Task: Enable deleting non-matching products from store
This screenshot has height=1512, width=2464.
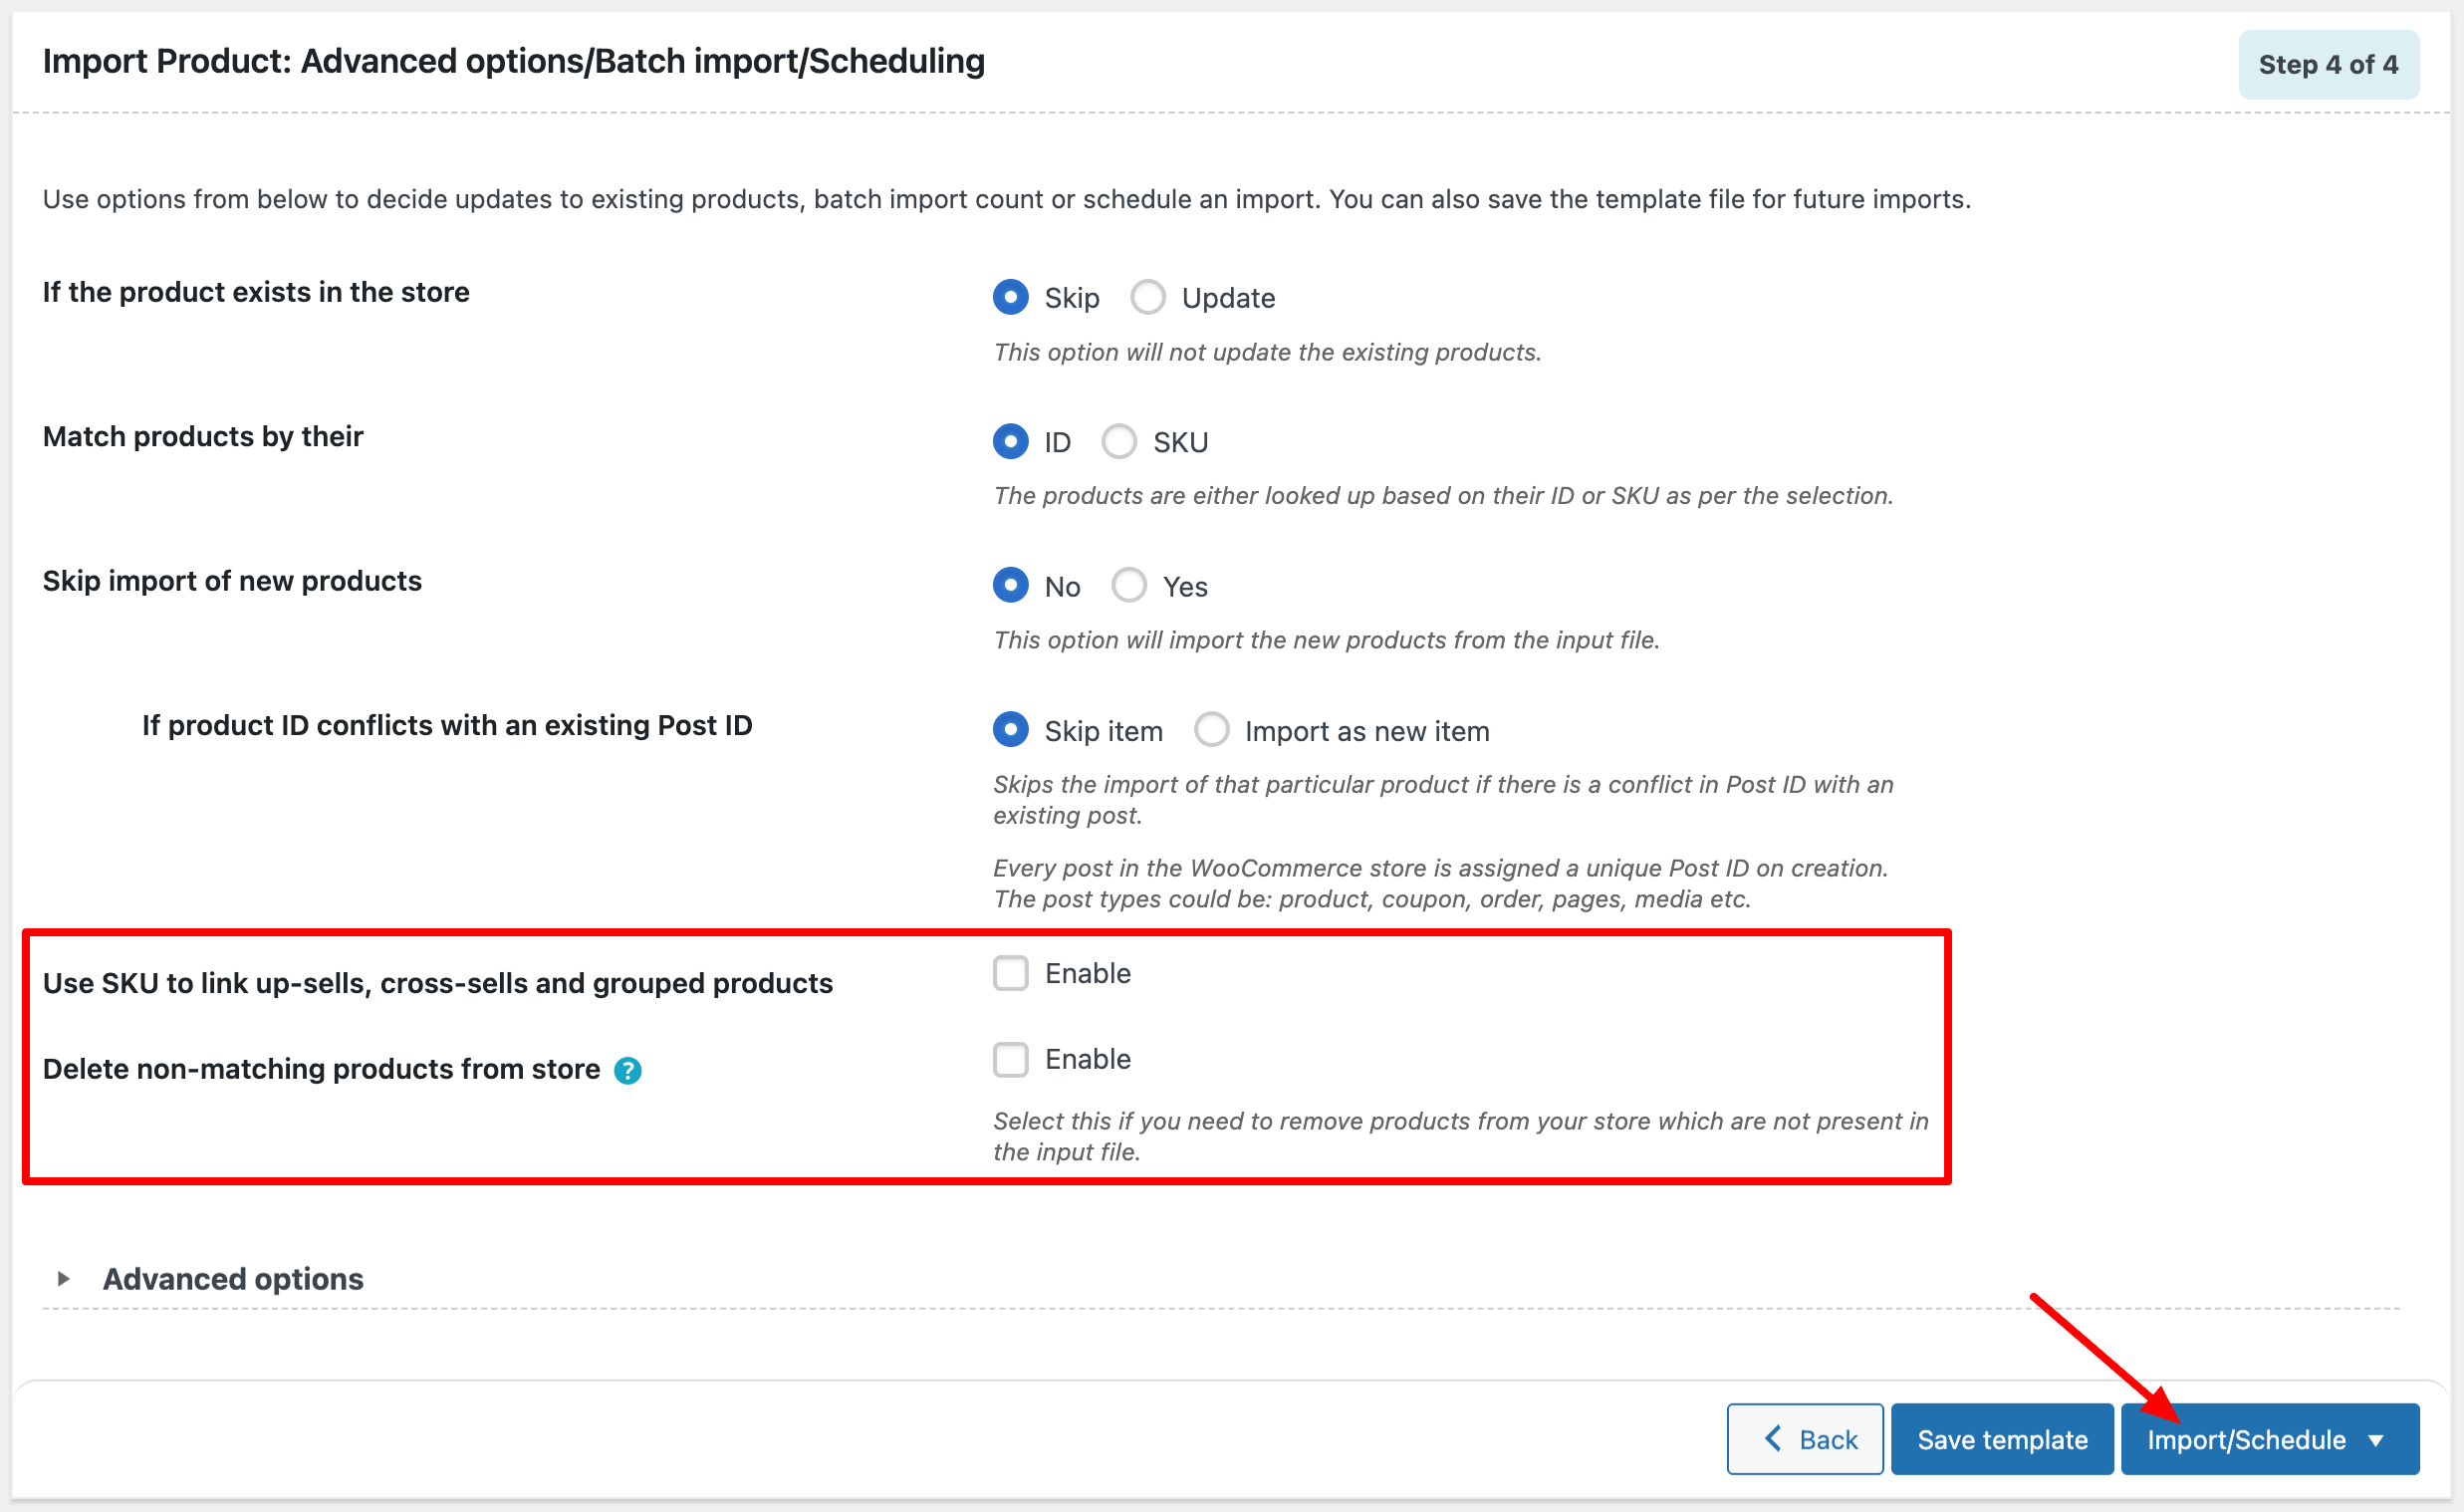Action: (x=1011, y=1059)
